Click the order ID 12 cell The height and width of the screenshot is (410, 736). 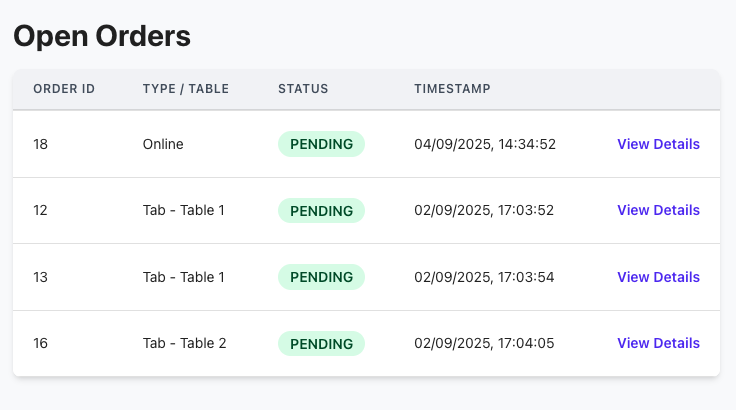tap(40, 210)
